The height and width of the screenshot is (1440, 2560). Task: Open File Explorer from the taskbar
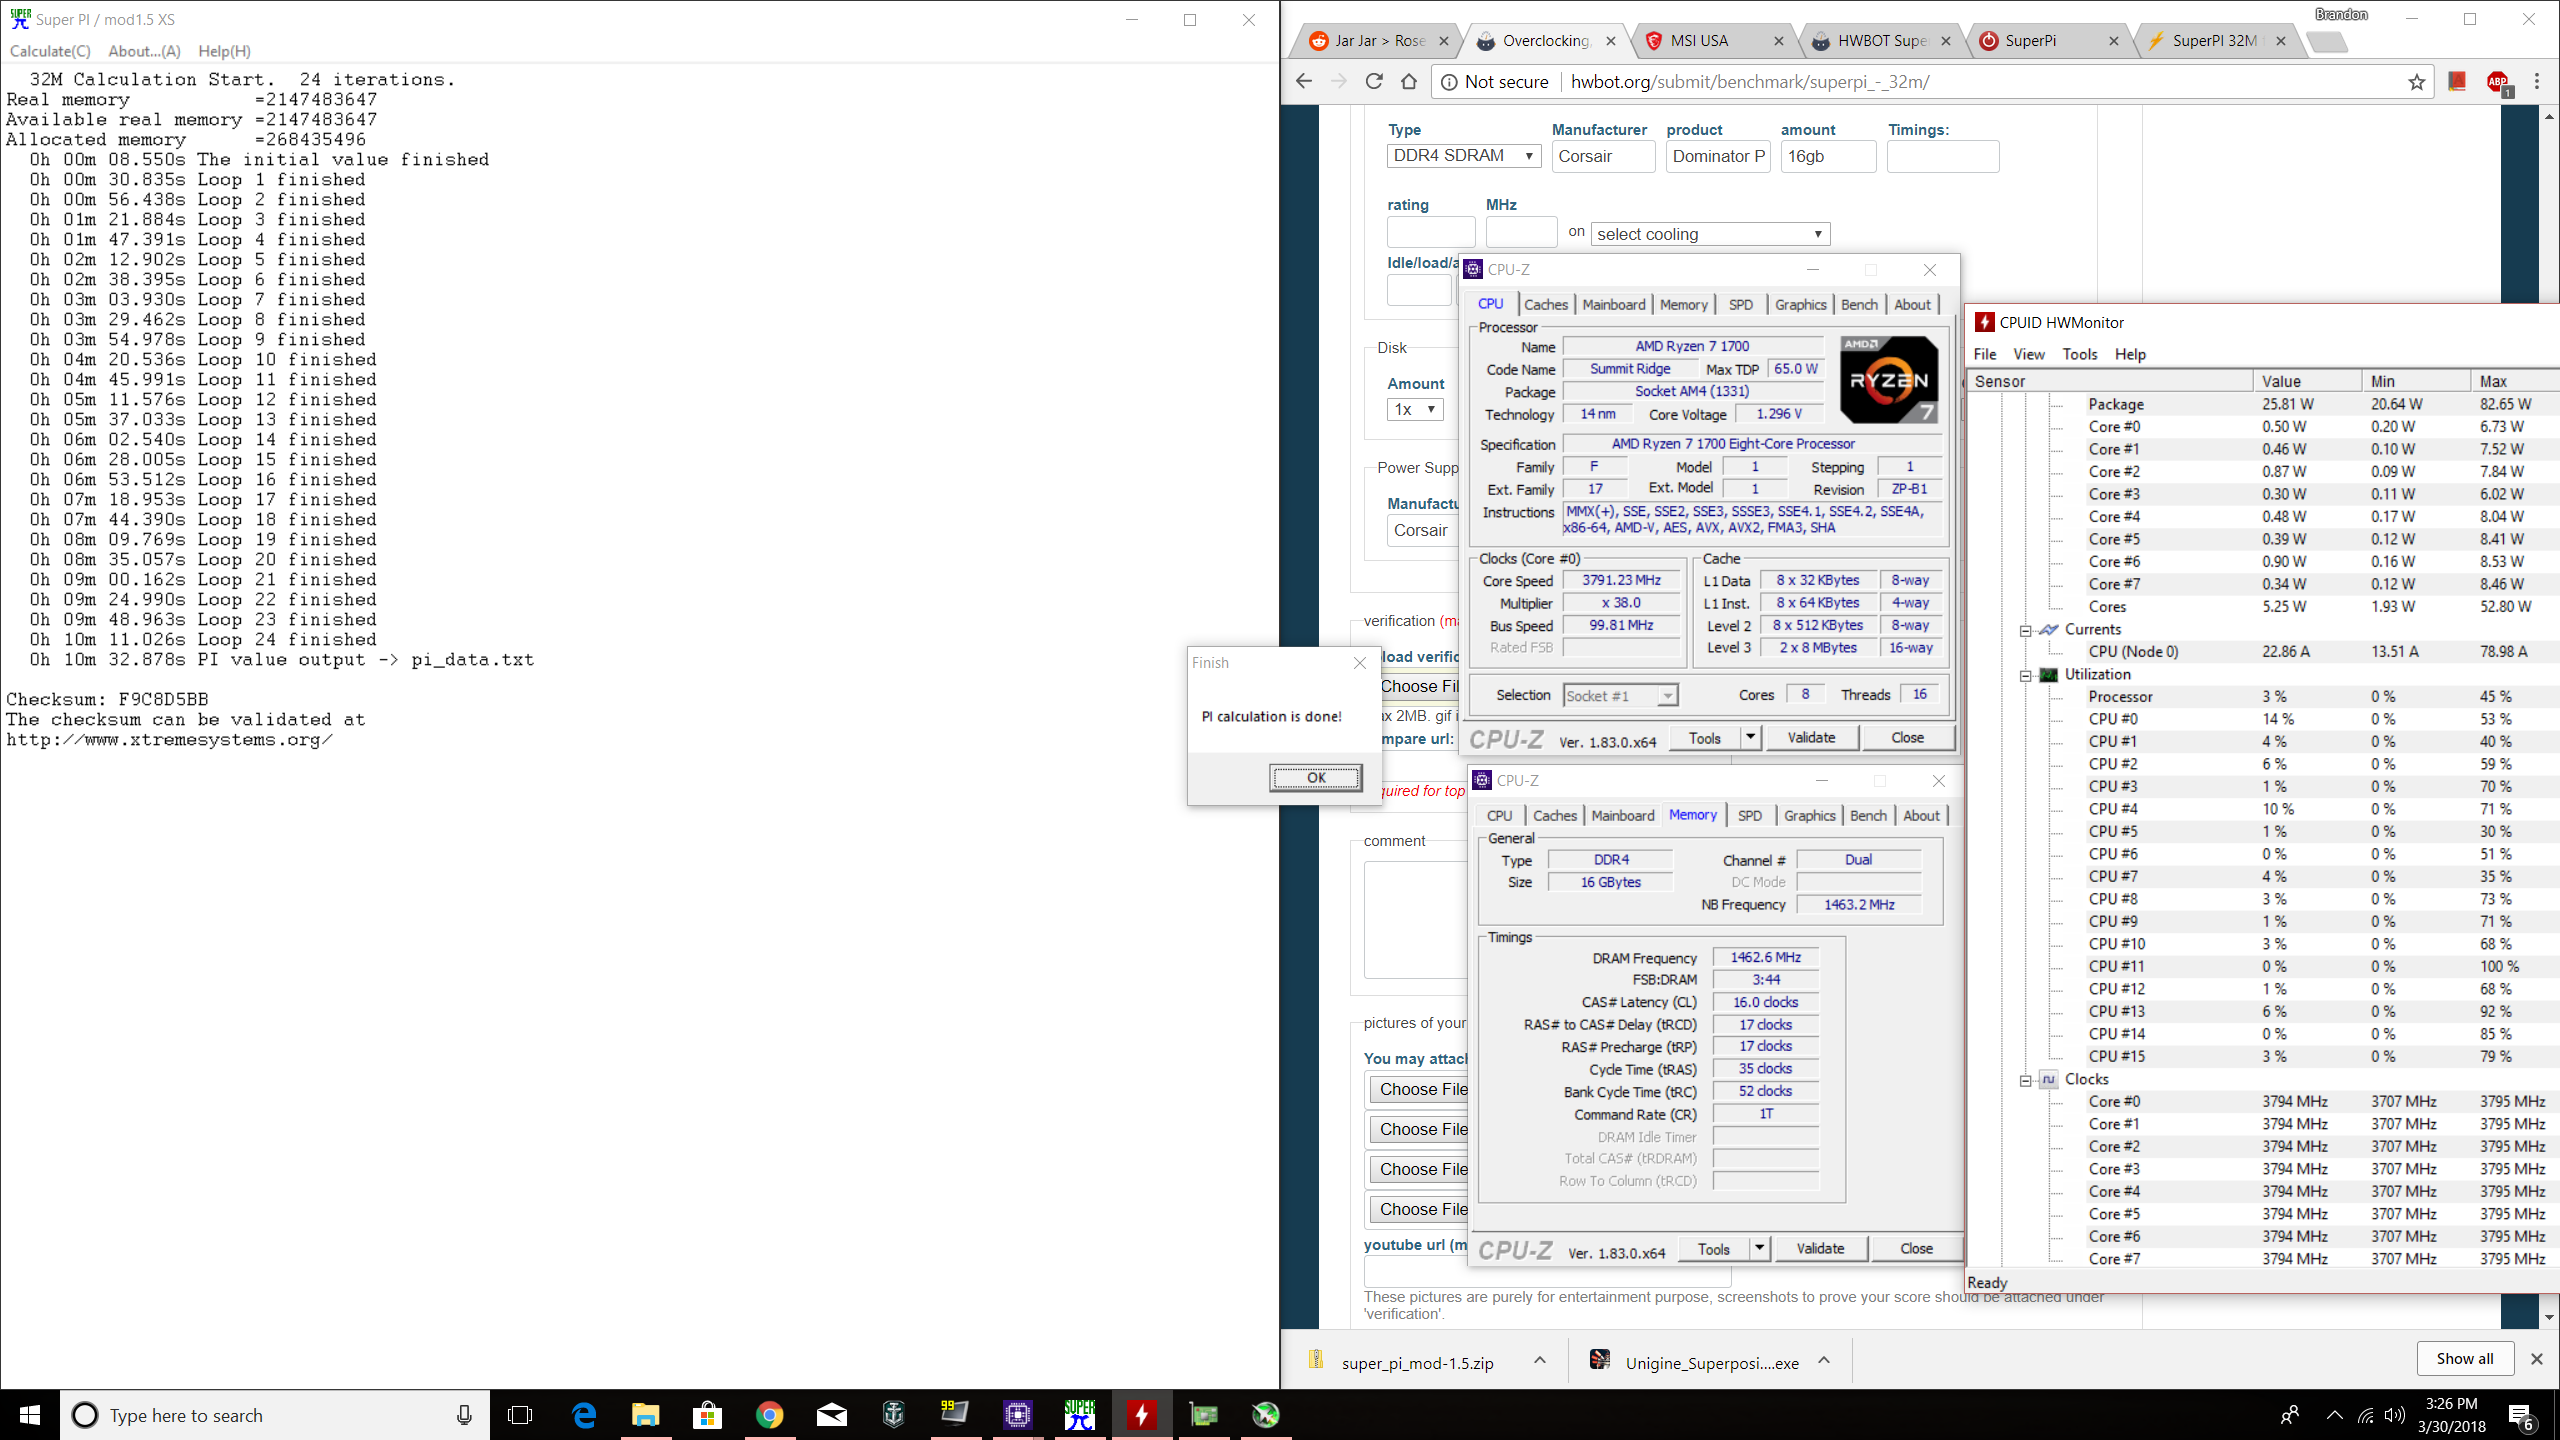click(645, 1415)
